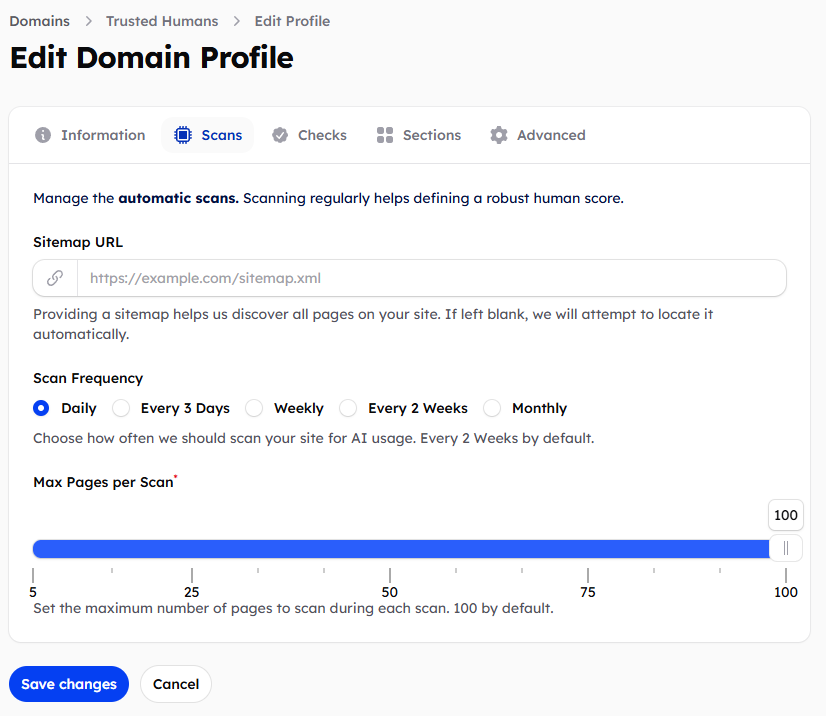The height and width of the screenshot is (716, 826).
Task: Set scan frequency to Weekly
Action: pos(254,408)
